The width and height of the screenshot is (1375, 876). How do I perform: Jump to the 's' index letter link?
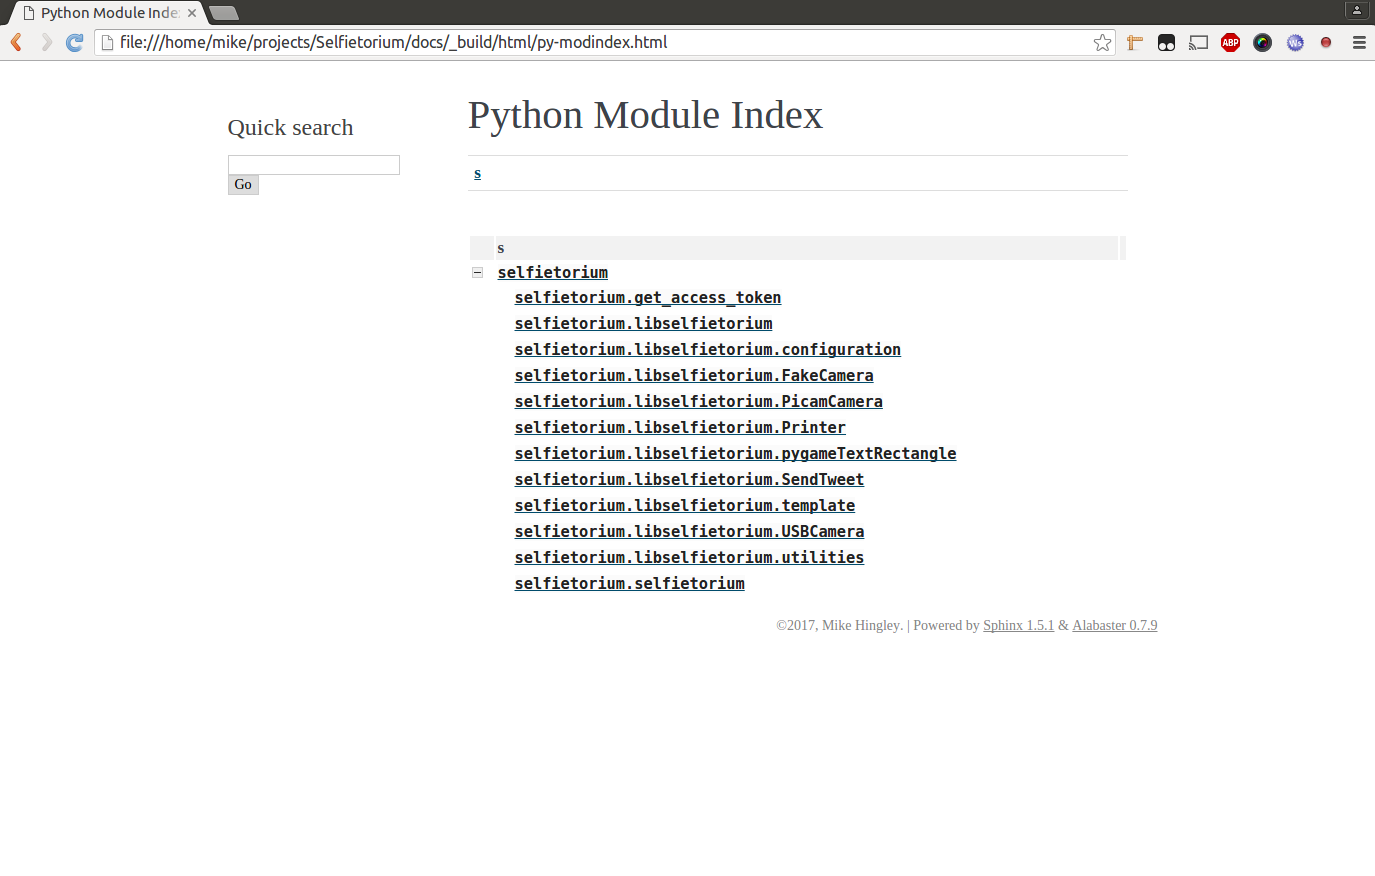click(x=478, y=173)
